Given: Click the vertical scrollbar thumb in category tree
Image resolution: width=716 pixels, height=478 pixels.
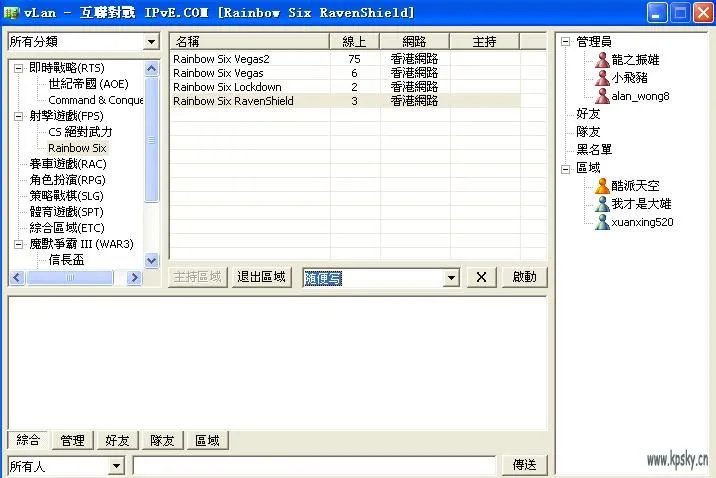Looking at the screenshot, I should pyautogui.click(x=151, y=139).
